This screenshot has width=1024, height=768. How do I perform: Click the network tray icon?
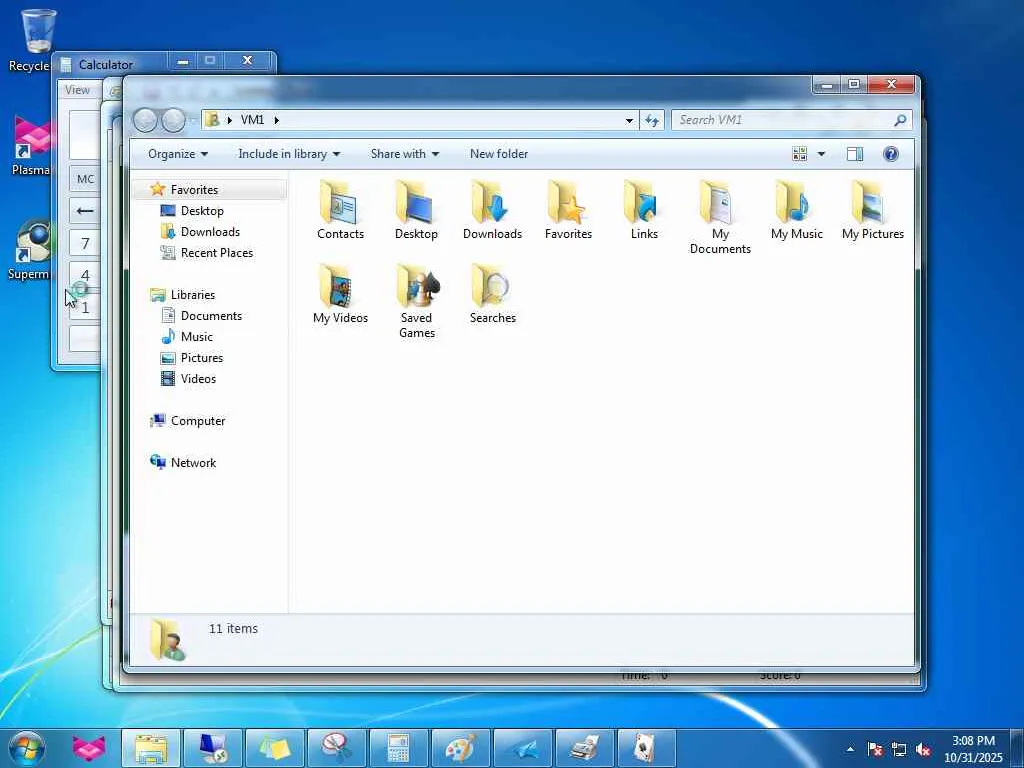pos(899,749)
